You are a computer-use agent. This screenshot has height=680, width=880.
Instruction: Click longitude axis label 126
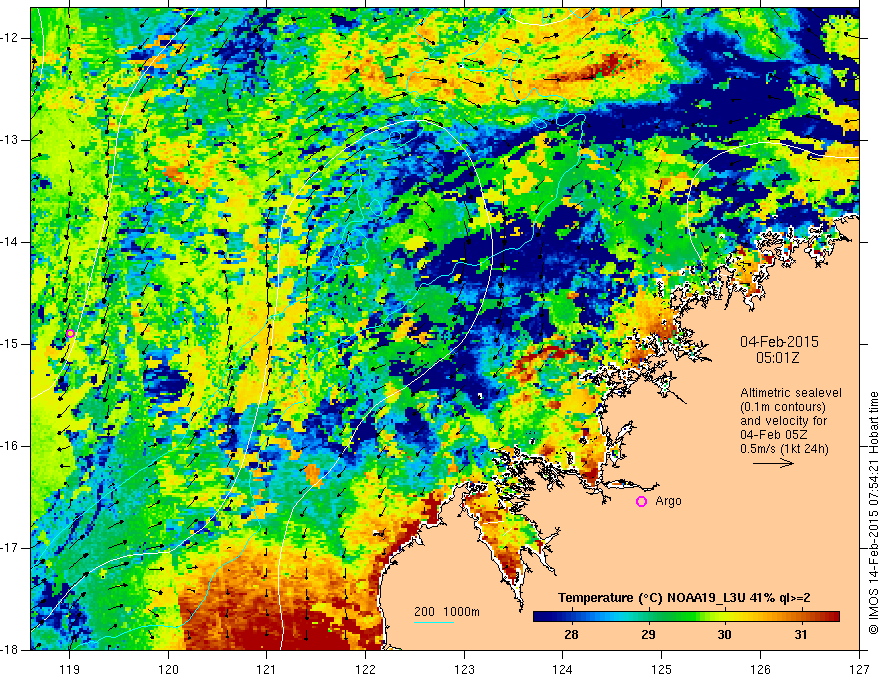pos(760,669)
